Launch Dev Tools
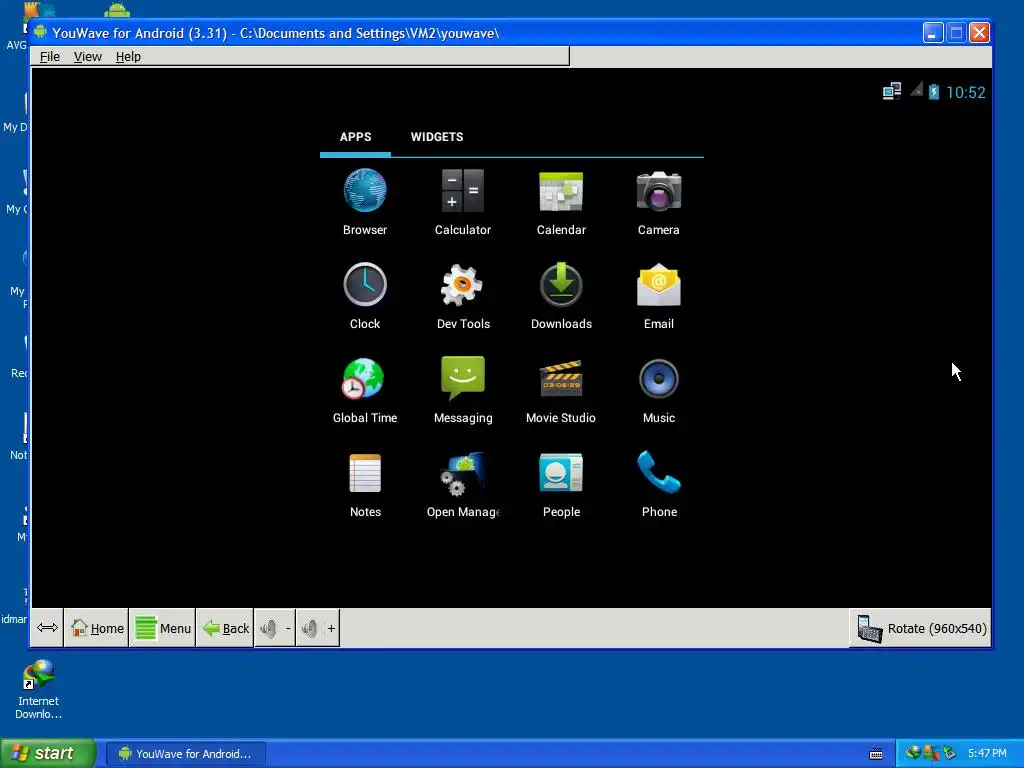1024x768 pixels. tap(462, 296)
